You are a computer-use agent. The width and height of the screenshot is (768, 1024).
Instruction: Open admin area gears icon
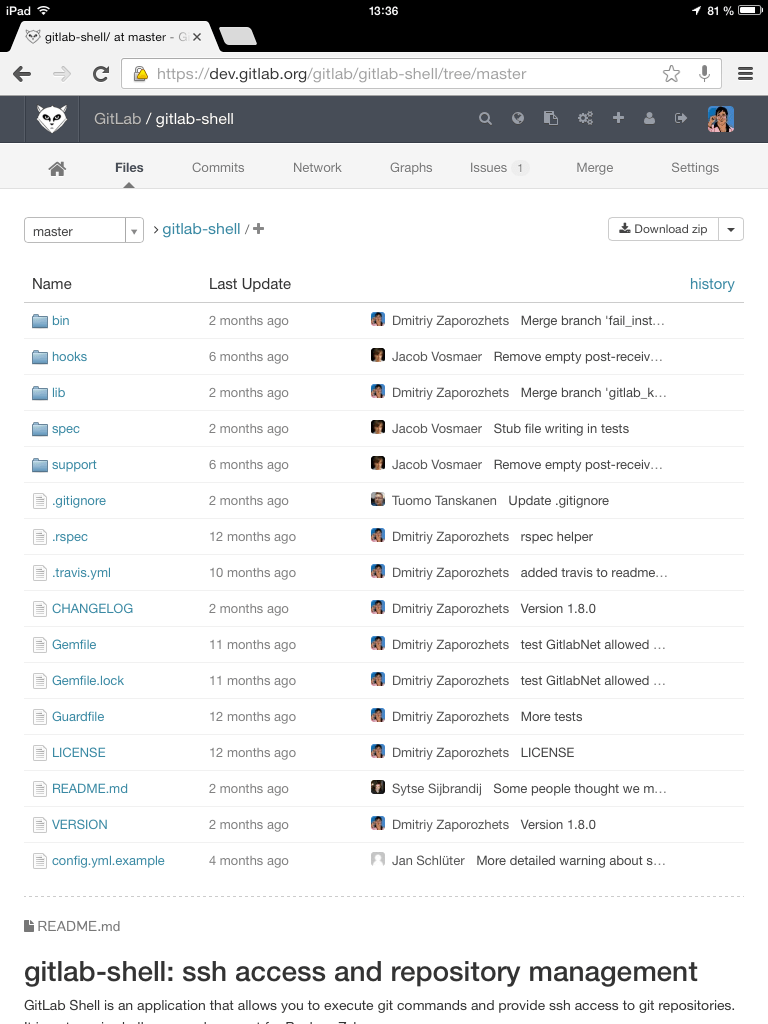coord(585,118)
